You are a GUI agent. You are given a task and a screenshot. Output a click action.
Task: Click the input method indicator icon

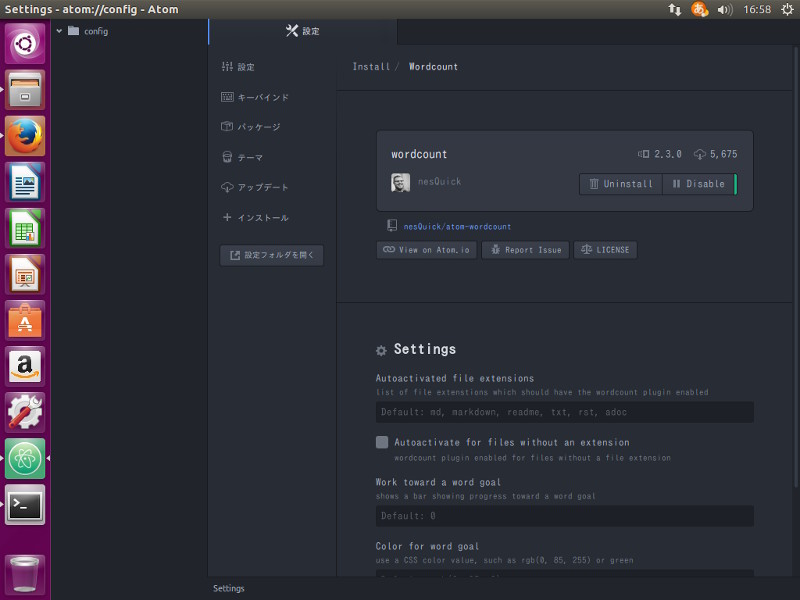coord(699,9)
